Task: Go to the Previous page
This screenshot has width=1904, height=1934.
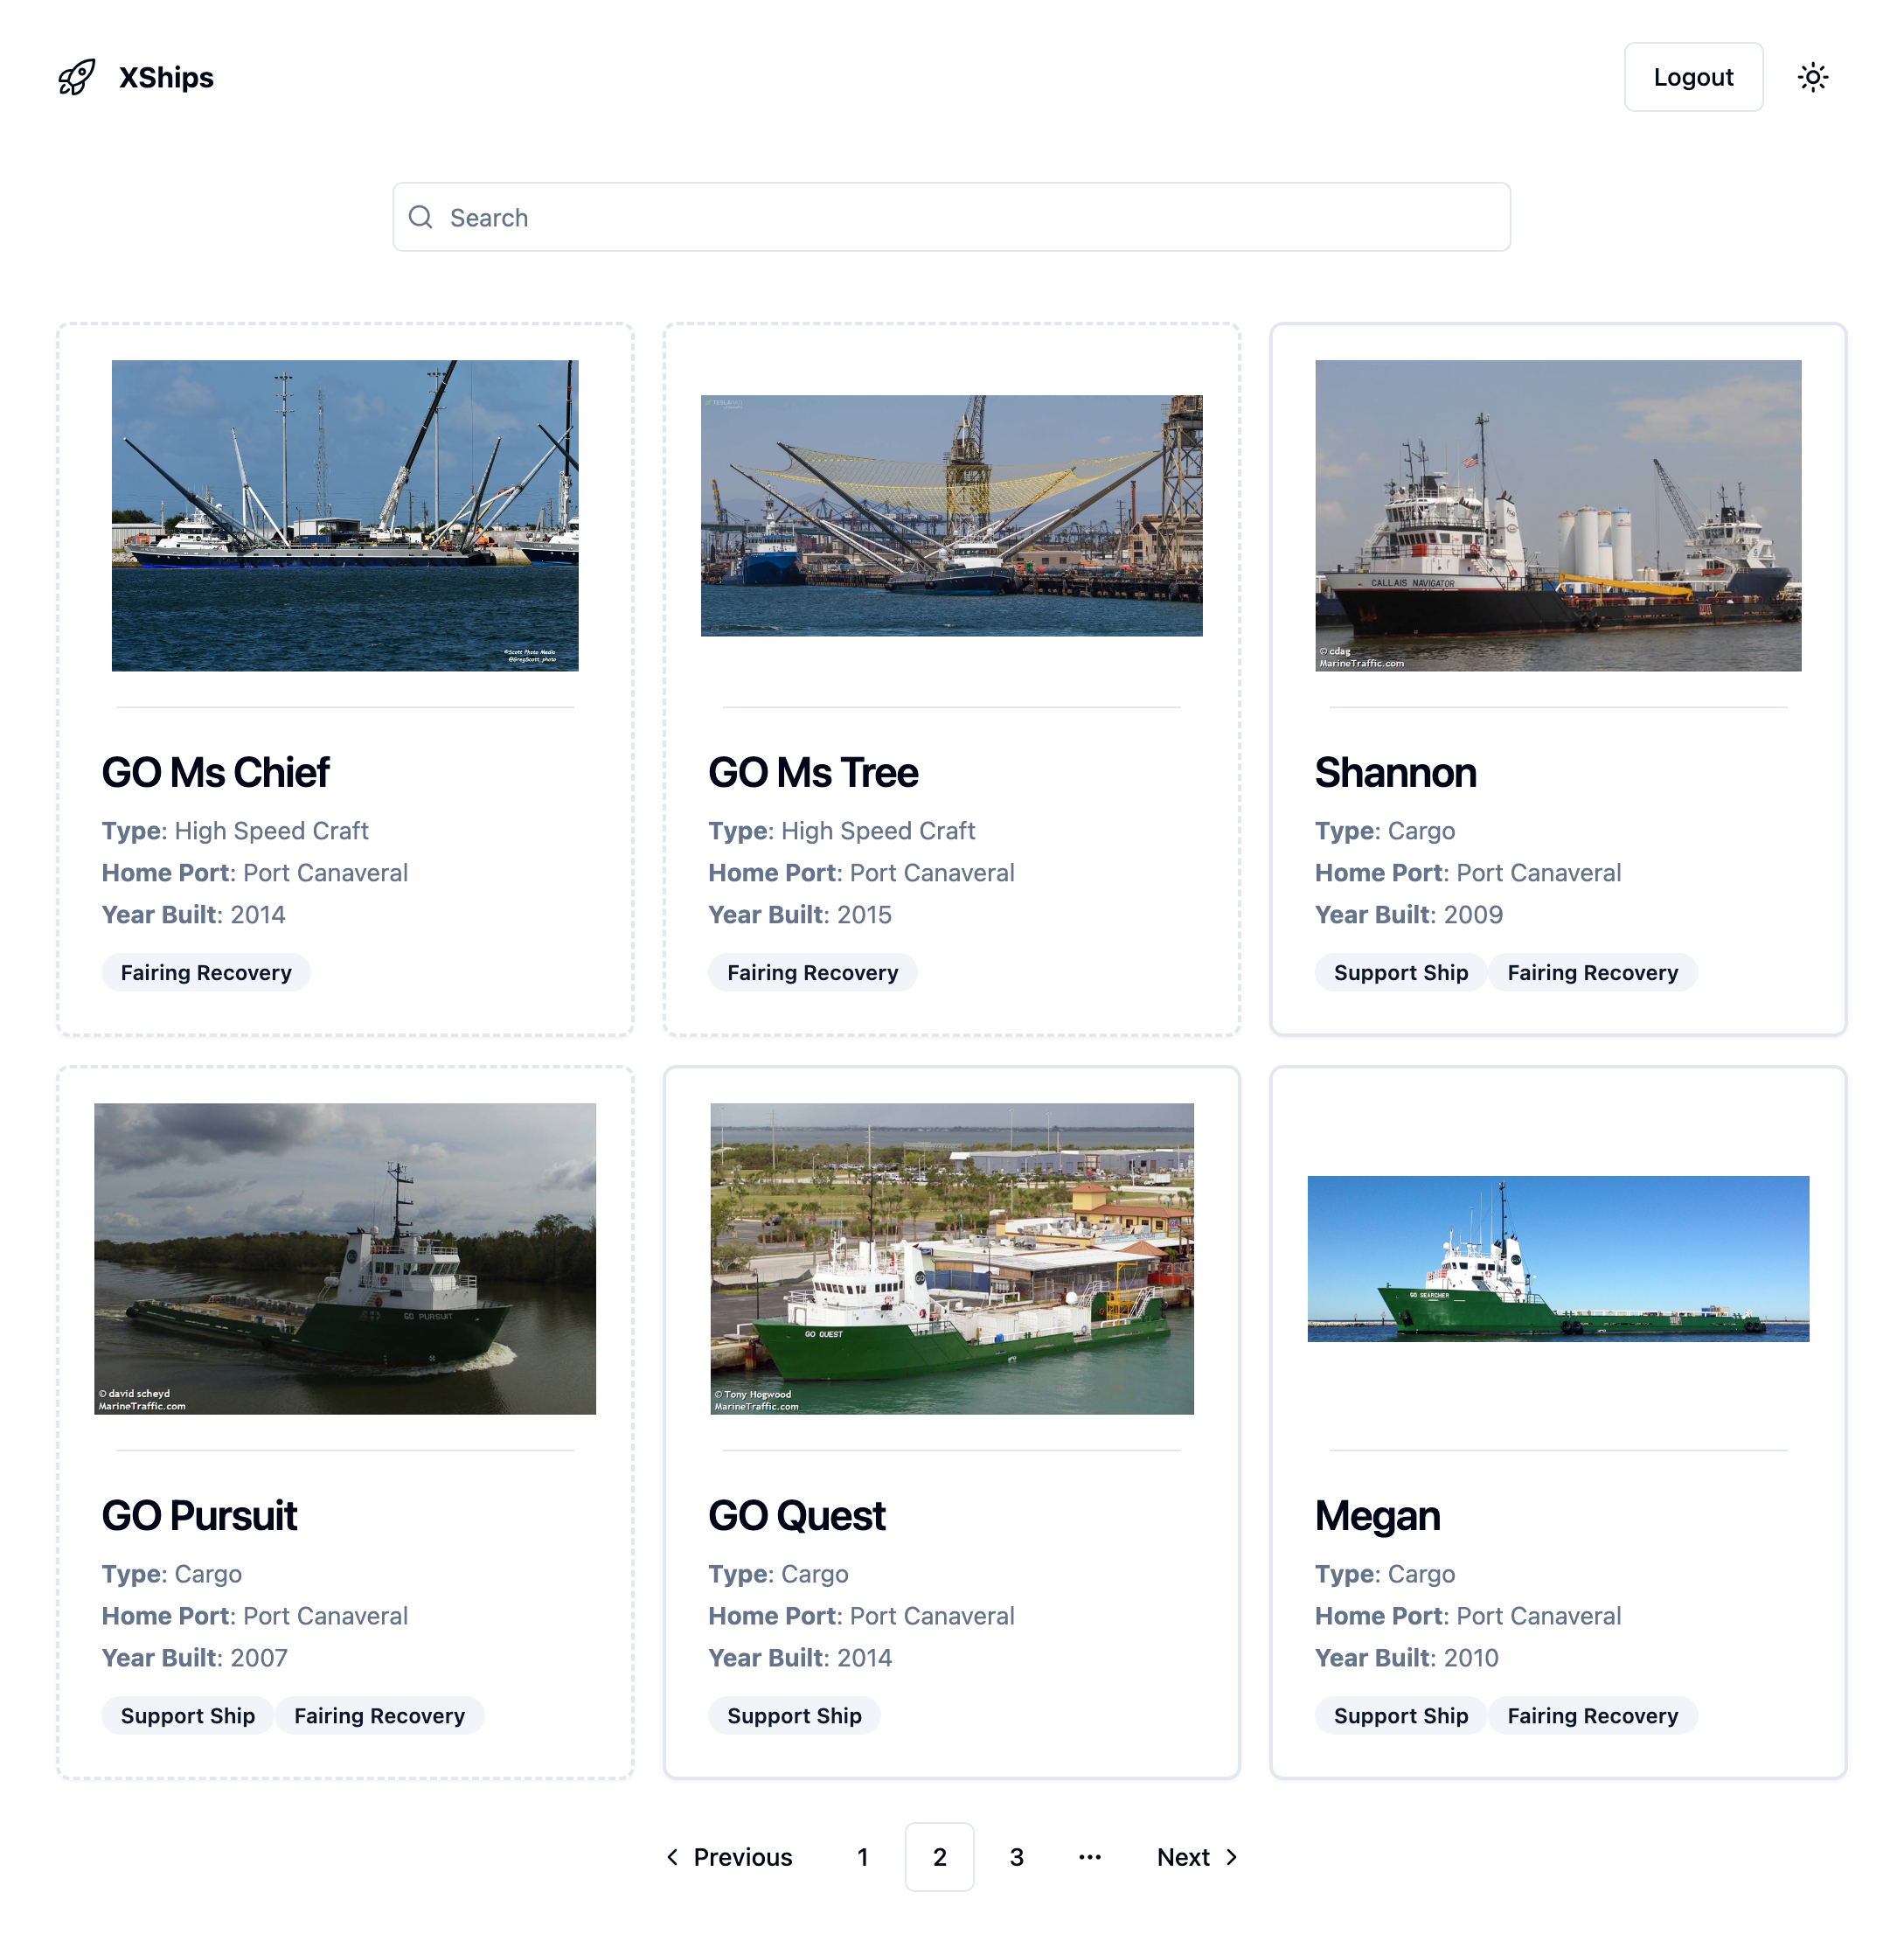Action: [729, 1856]
